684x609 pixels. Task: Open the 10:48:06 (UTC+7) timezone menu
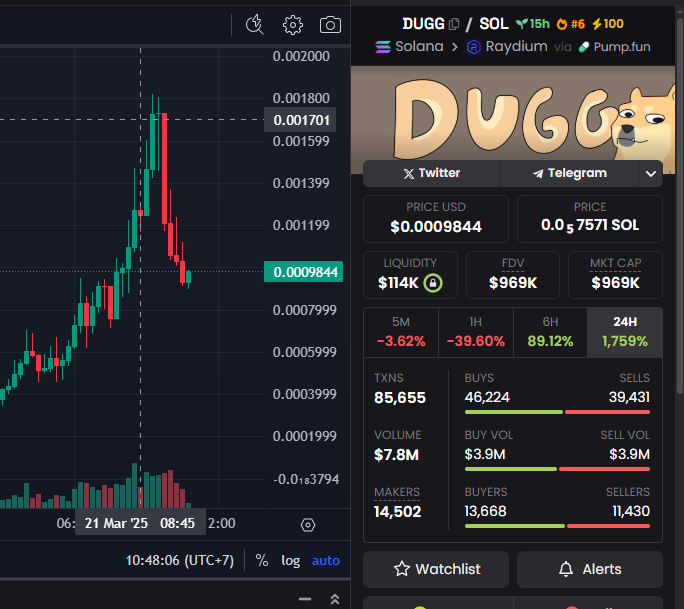pyautogui.click(x=180, y=560)
